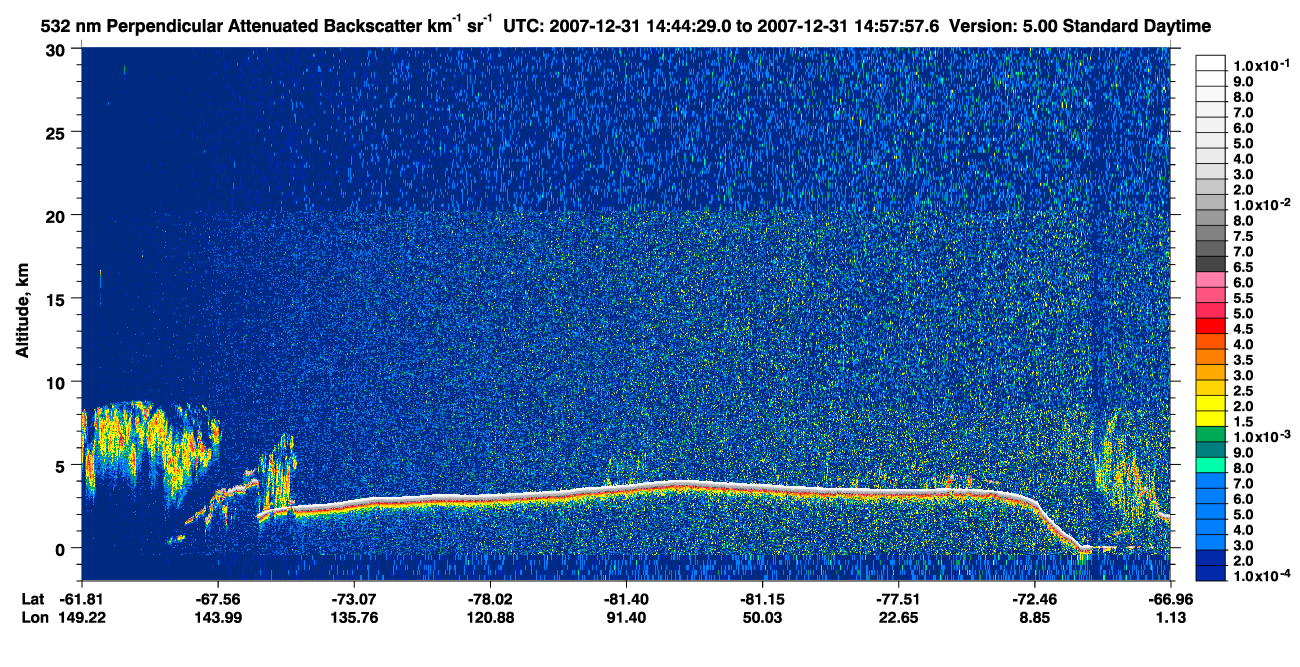
Task: Click longitude value 22.65
Action: [x=898, y=618]
